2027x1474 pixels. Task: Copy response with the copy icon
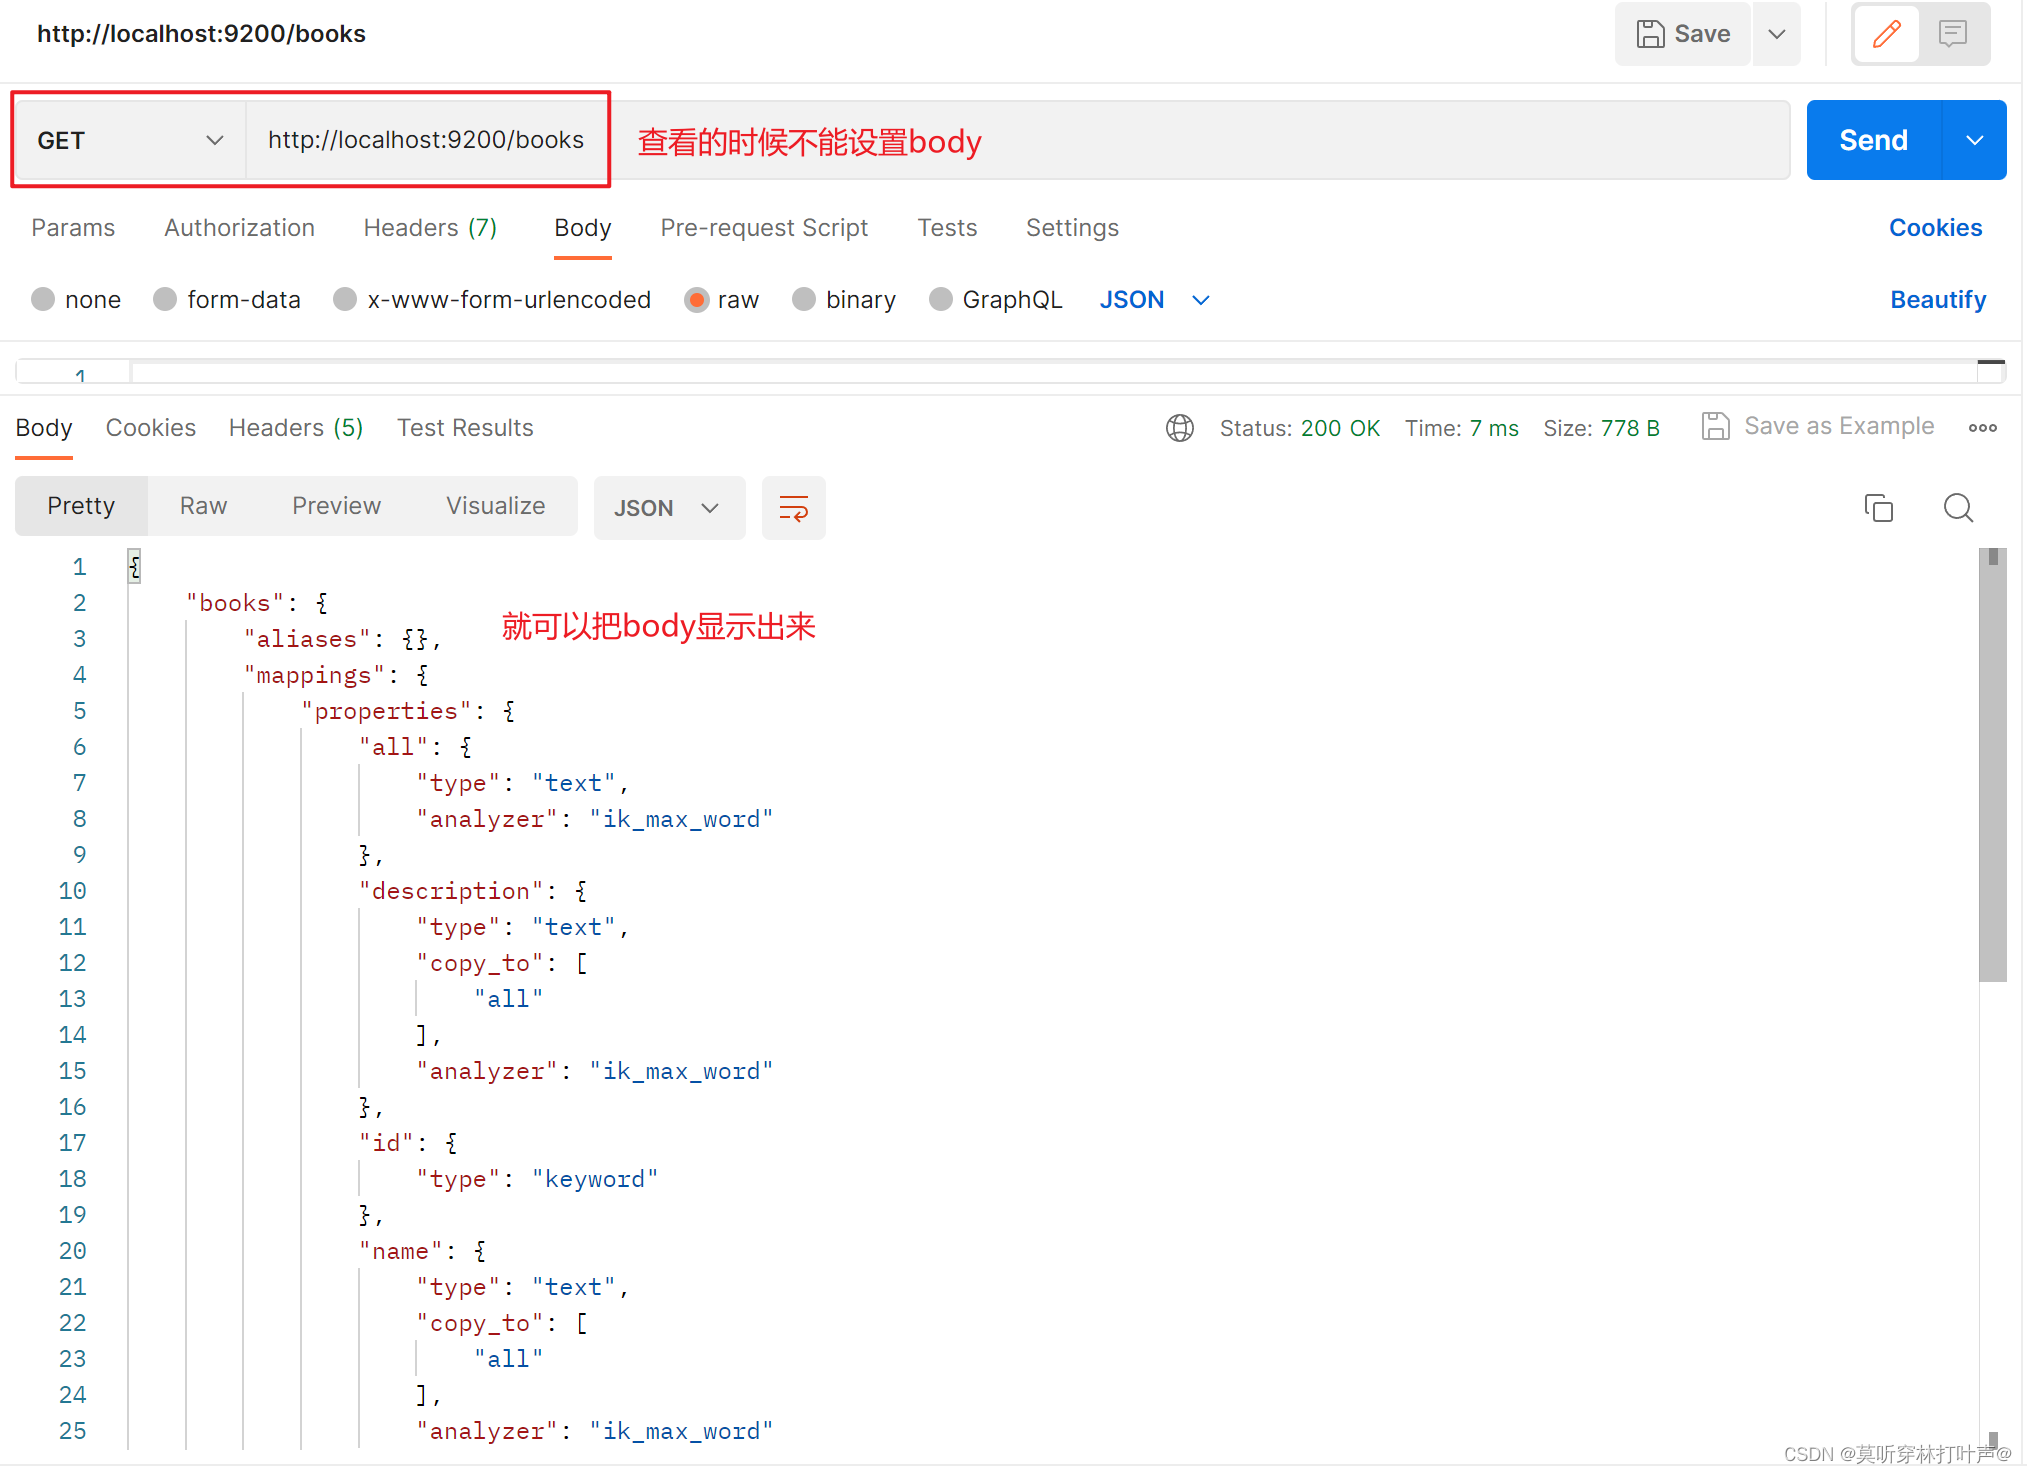point(1878,508)
